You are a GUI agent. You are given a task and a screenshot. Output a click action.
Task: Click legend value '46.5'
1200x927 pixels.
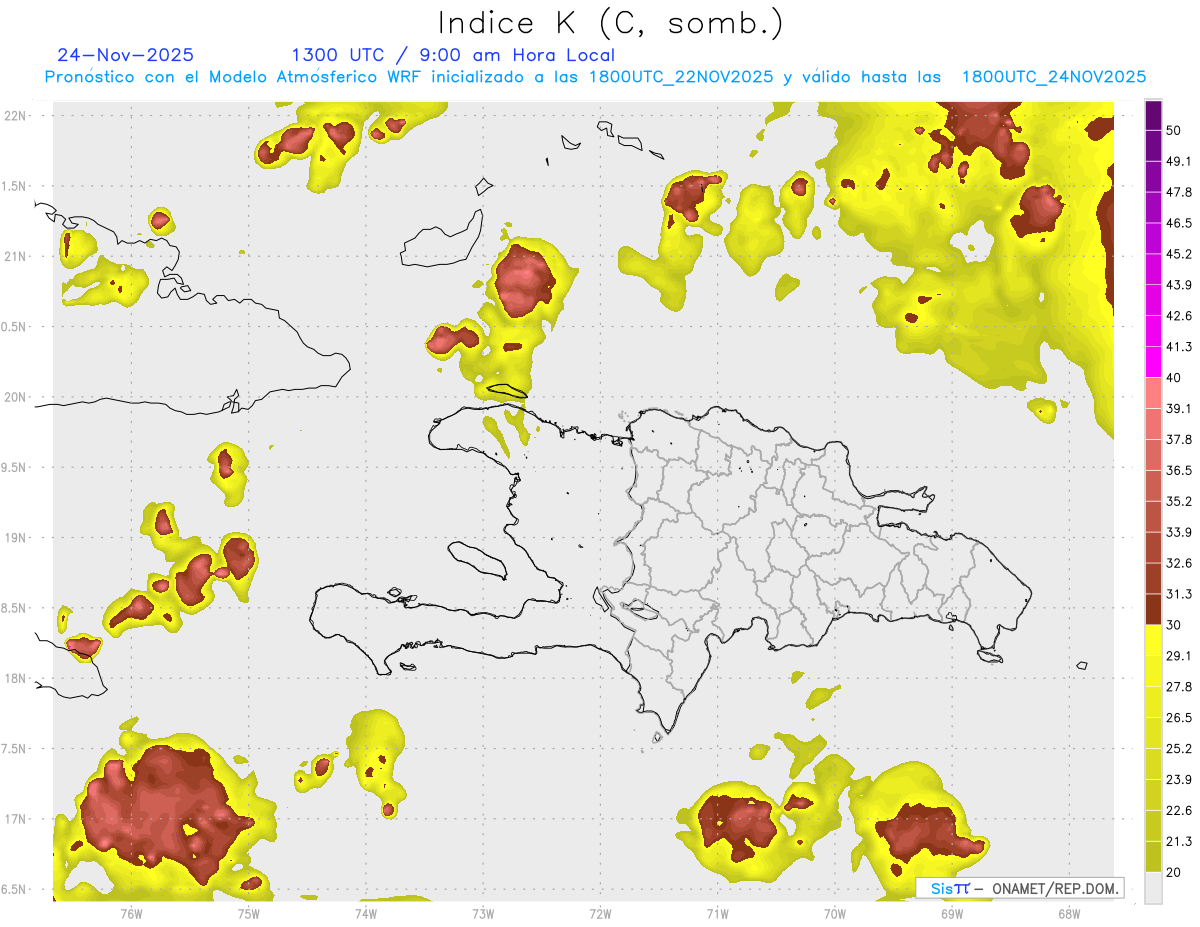tap(1179, 223)
